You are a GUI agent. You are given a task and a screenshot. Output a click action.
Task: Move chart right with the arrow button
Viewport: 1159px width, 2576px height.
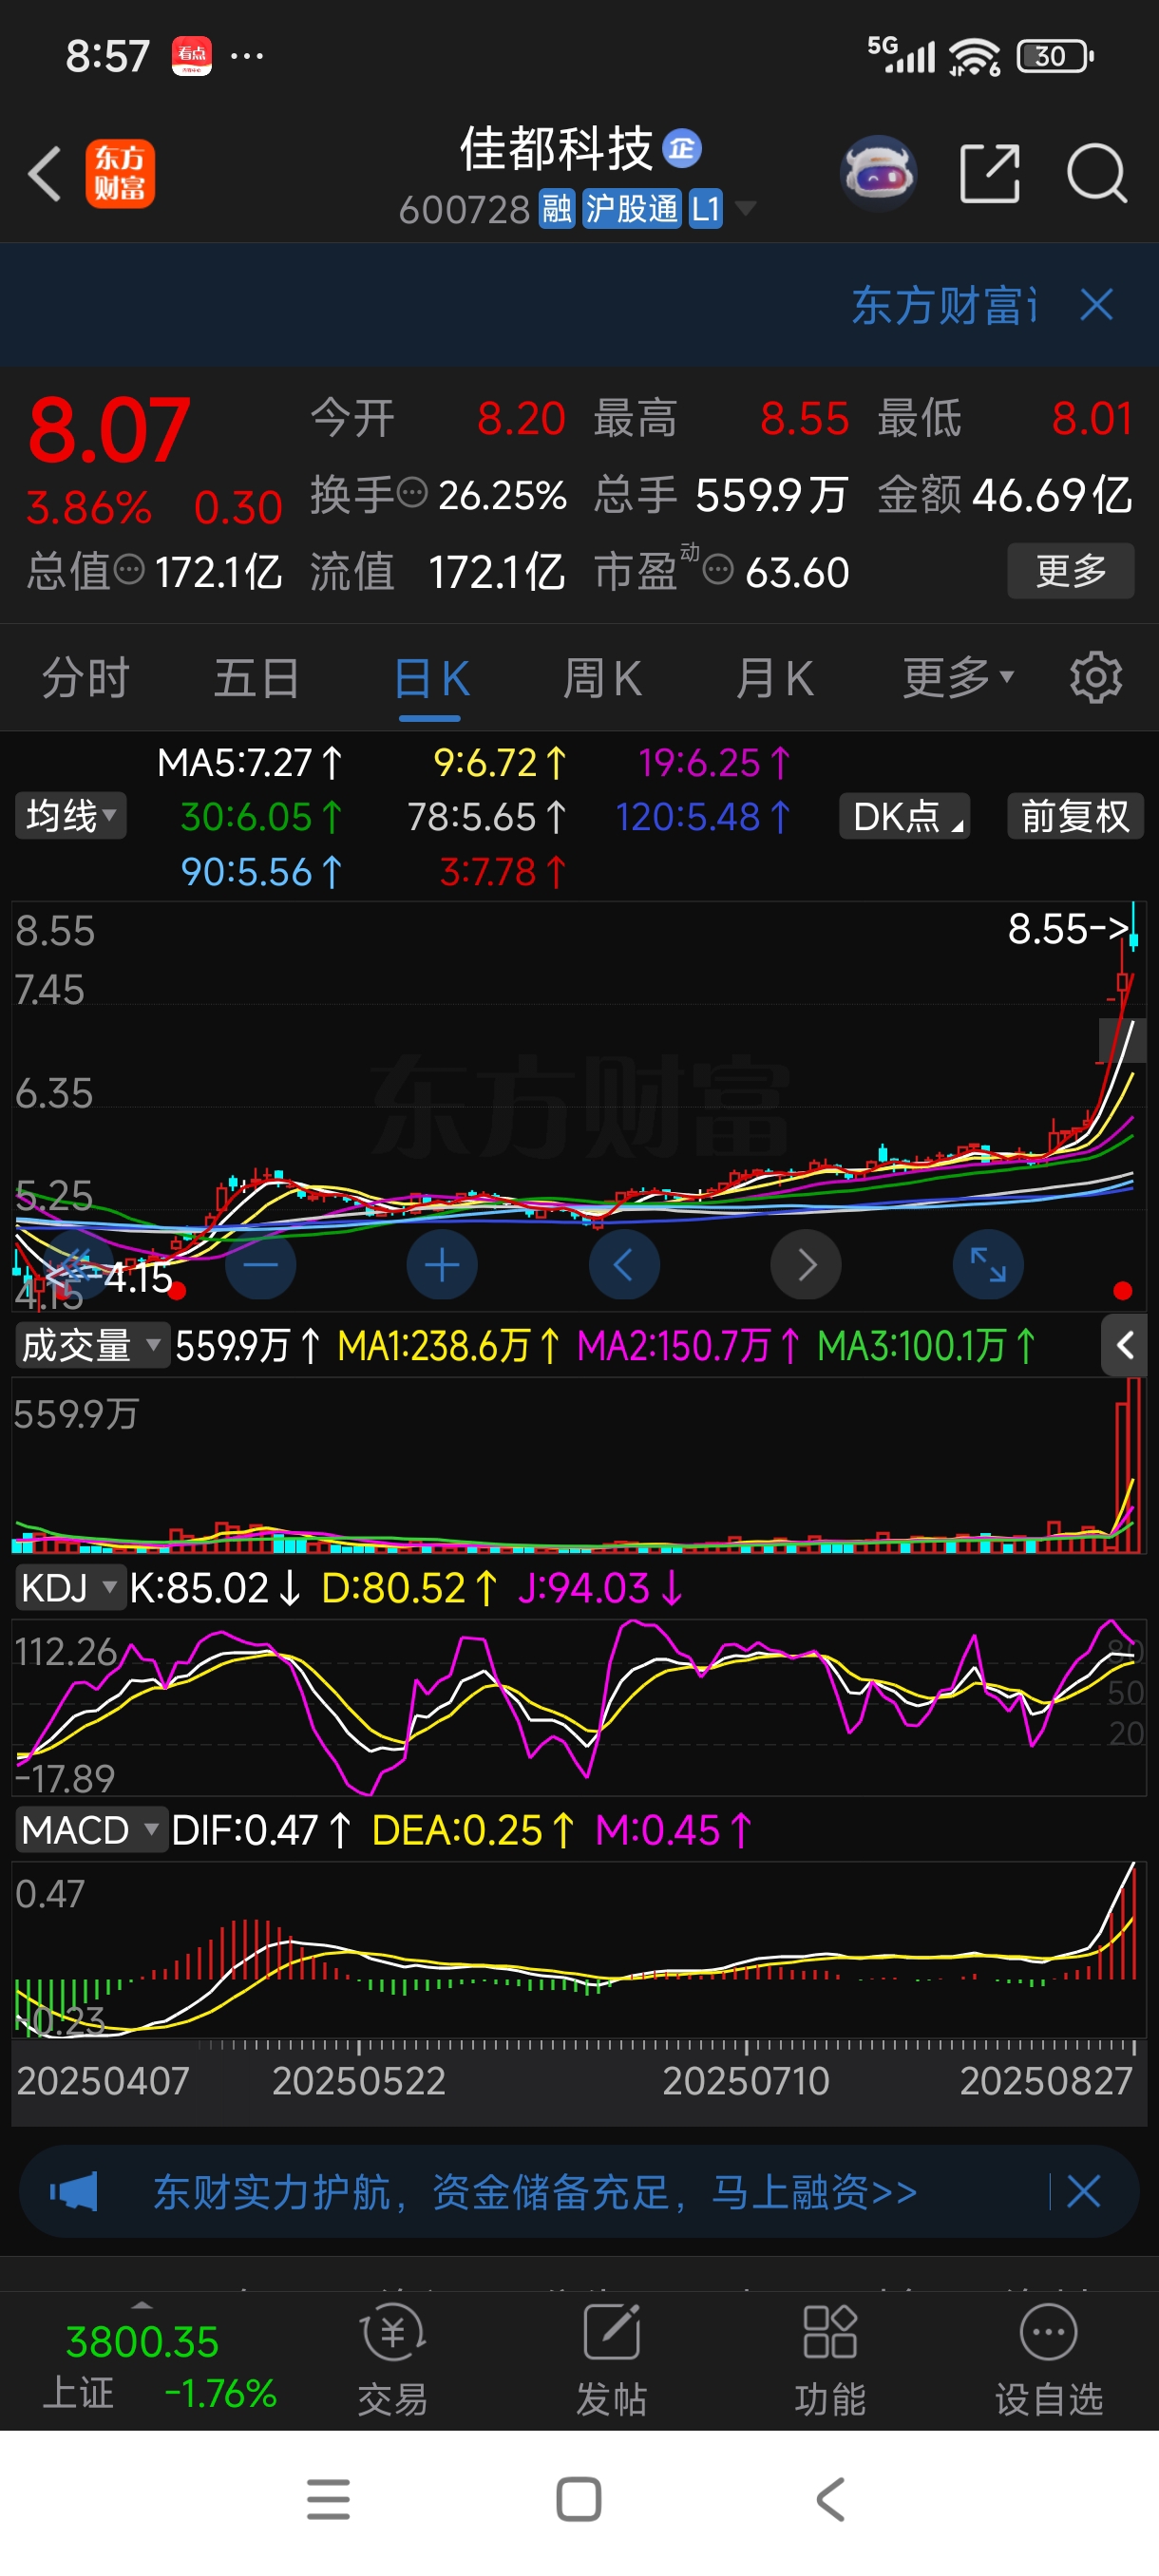806,1265
